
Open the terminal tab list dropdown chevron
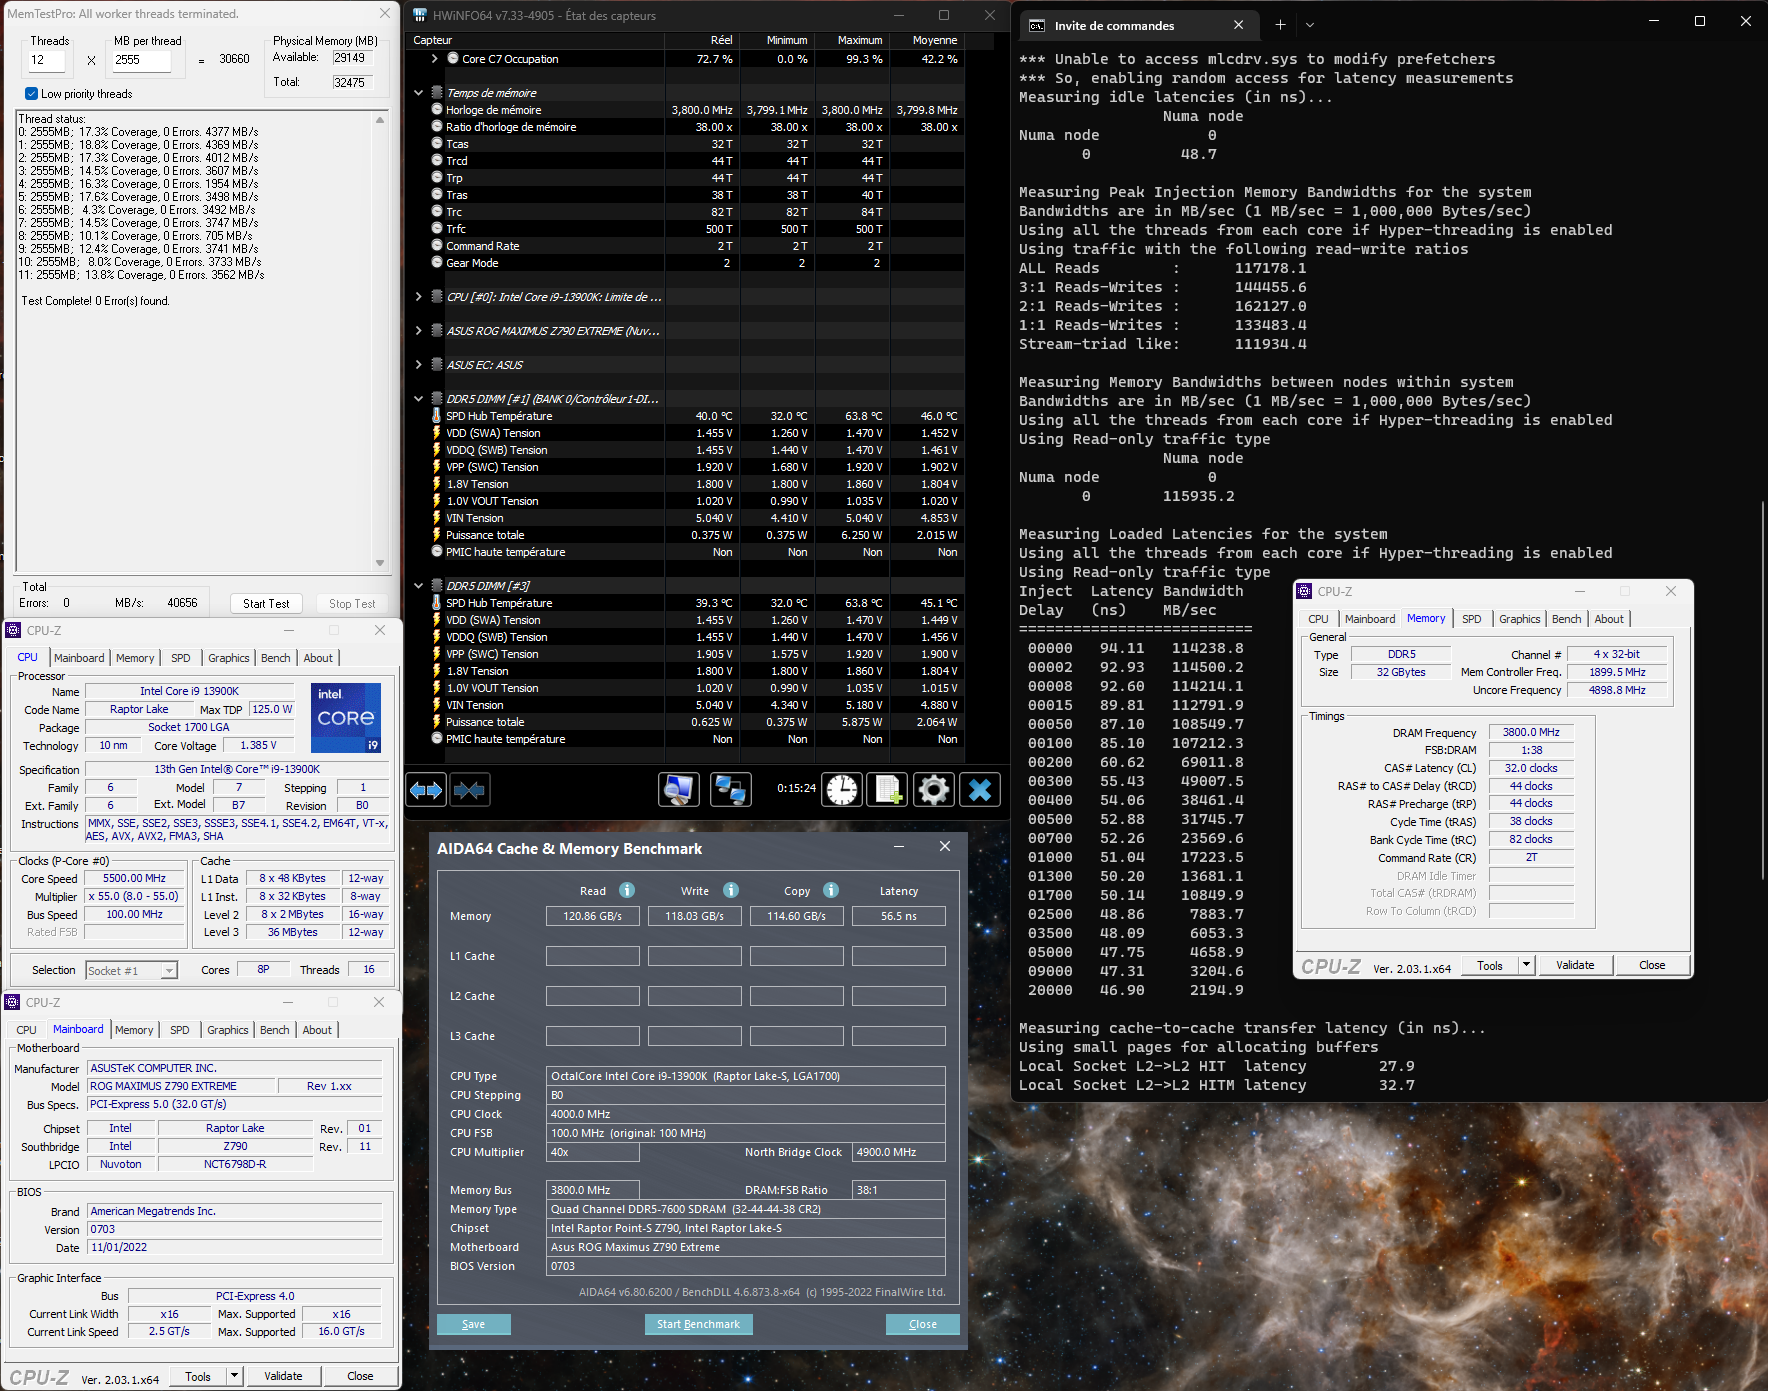[1310, 25]
